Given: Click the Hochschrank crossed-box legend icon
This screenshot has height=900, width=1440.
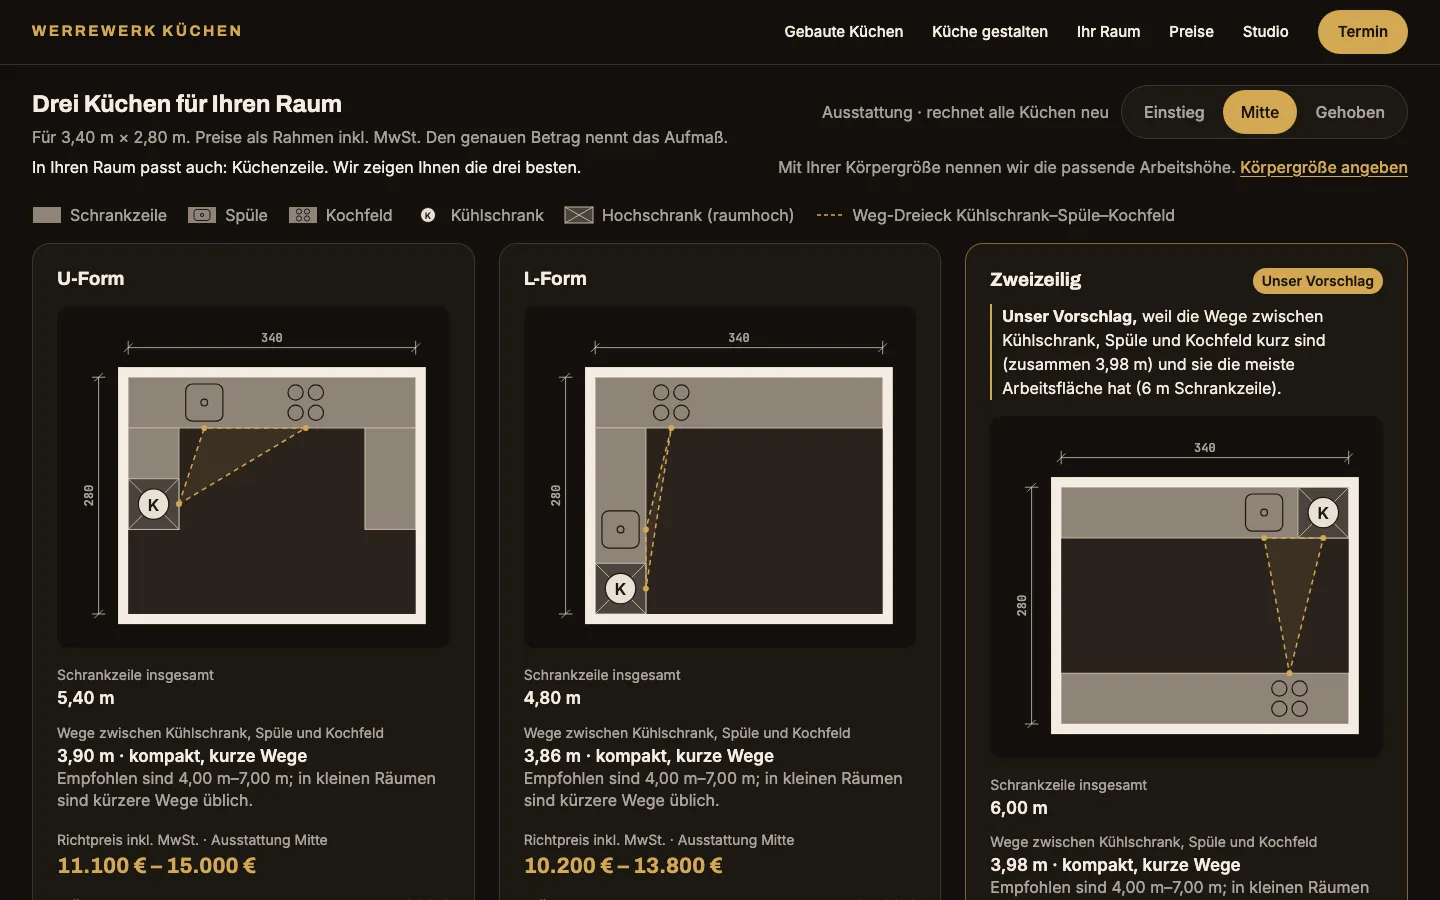Looking at the screenshot, I should [x=579, y=215].
